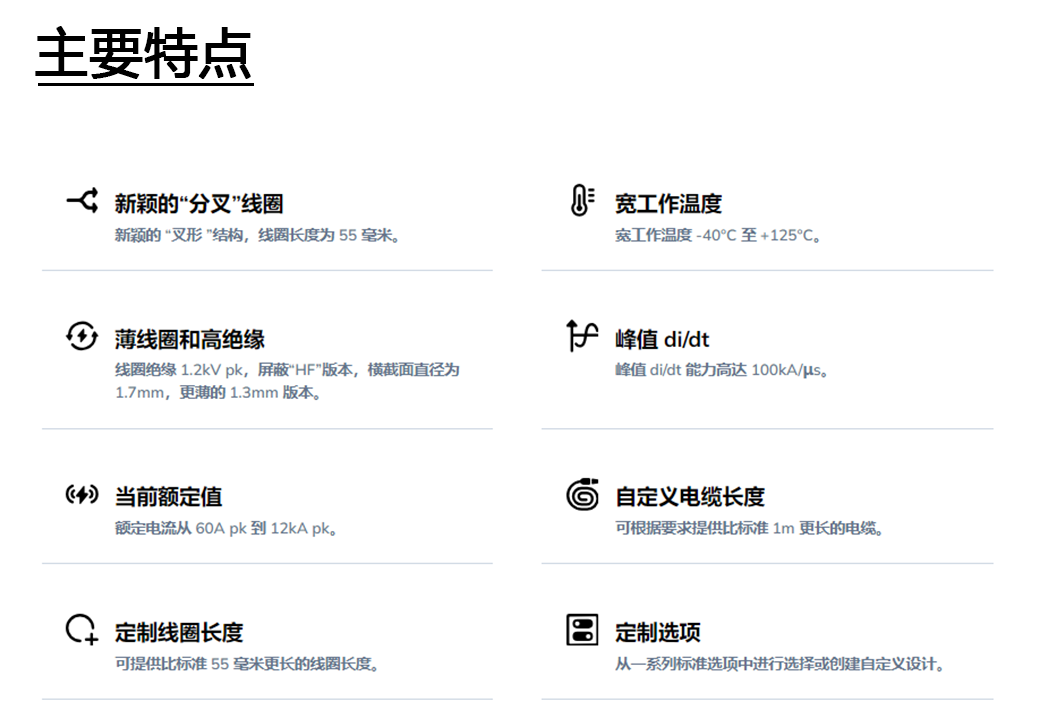1048x719 pixels.
Task: Select heading 定制选项
Action: pyautogui.click(x=658, y=633)
